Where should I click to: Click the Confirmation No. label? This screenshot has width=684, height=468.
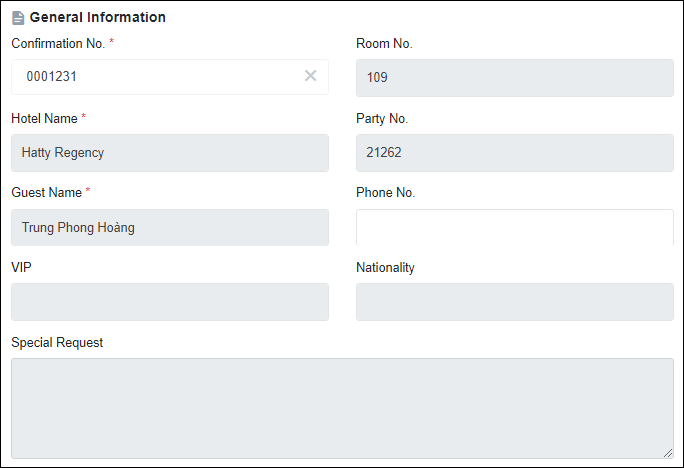58,44
